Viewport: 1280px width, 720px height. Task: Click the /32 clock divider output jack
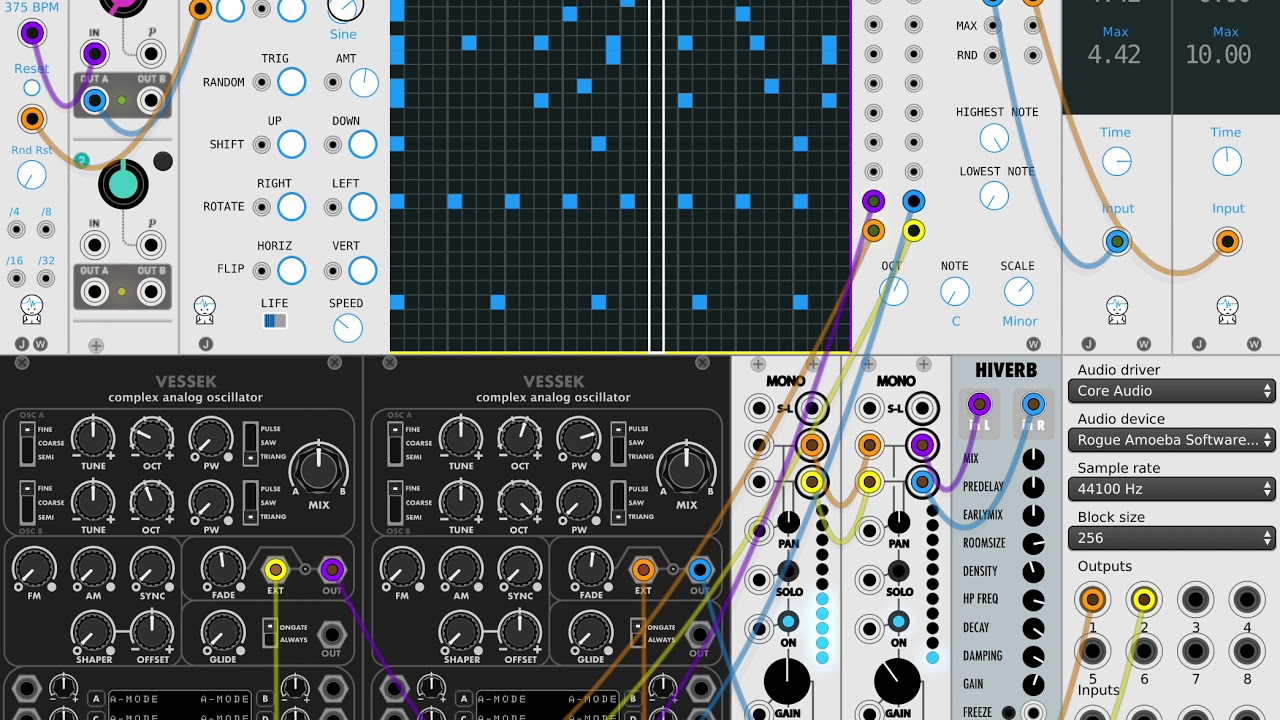46,278
